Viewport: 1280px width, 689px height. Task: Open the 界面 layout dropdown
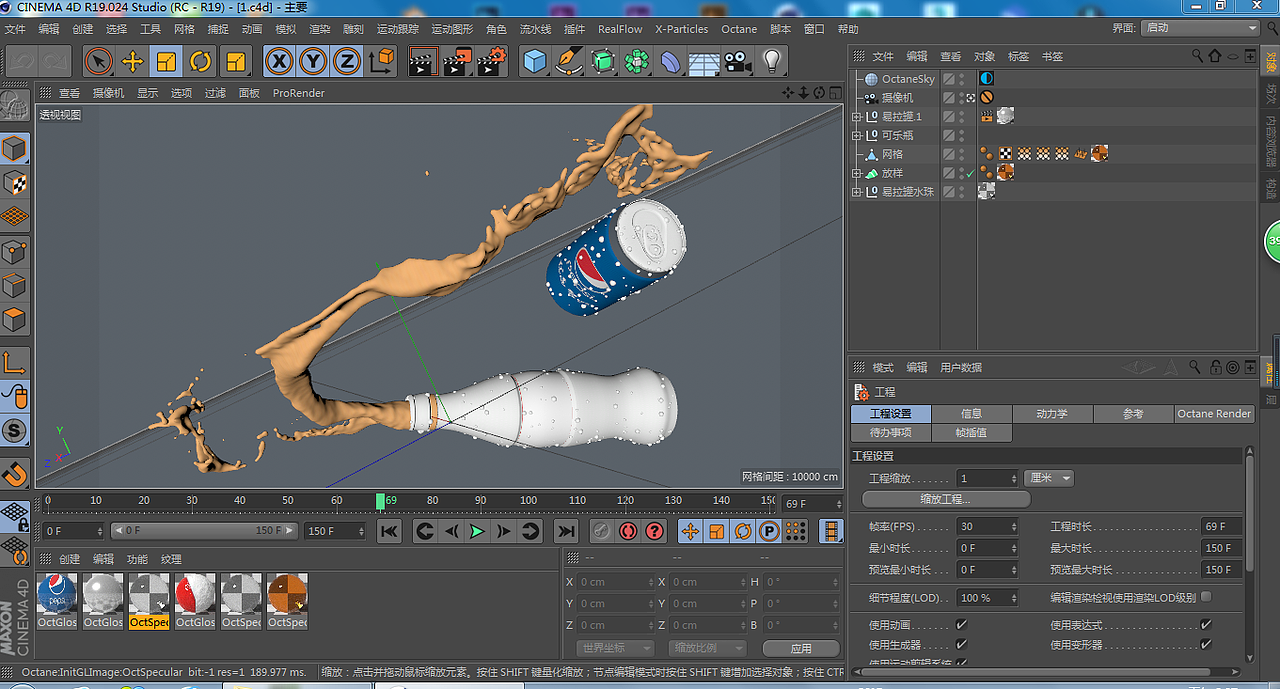(1200, 28)
